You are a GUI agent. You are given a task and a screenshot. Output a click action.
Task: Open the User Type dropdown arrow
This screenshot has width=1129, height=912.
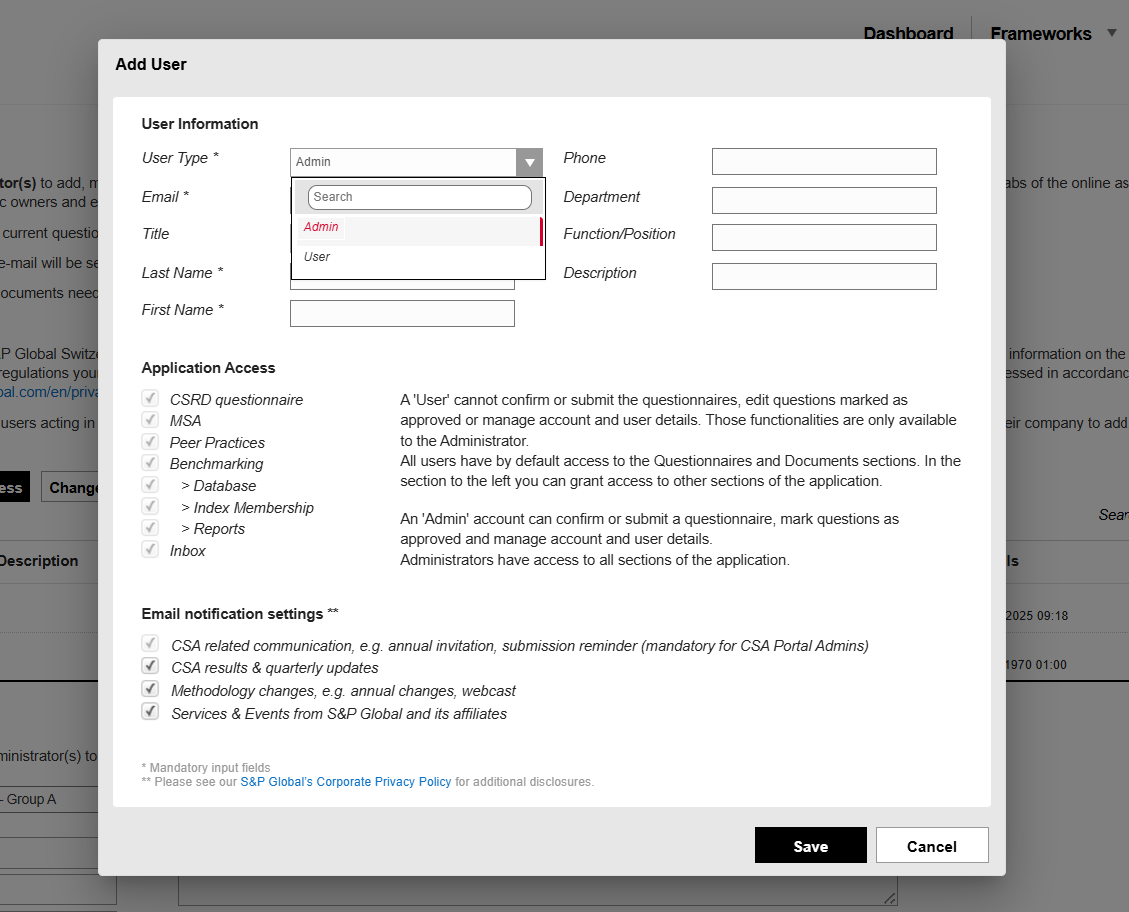(x=529, y=162)
